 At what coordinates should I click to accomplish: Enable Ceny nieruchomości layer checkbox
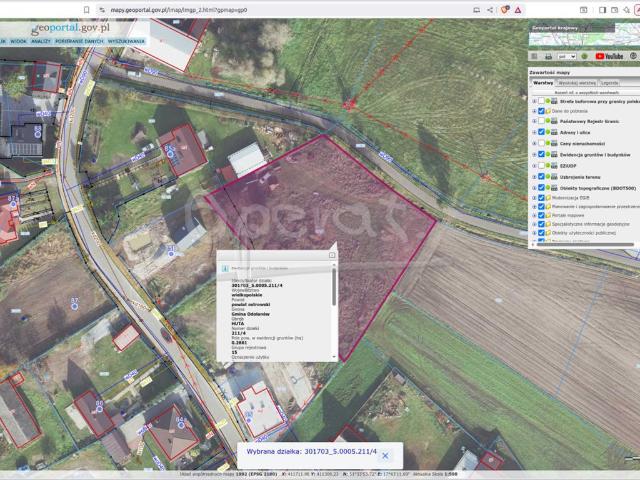point(541,143)
